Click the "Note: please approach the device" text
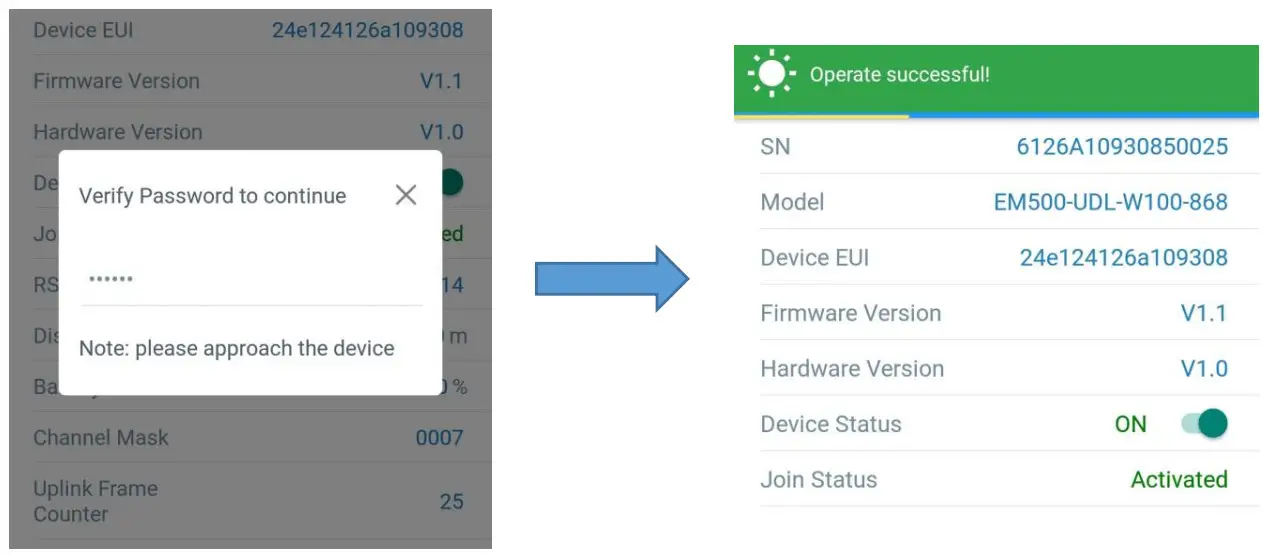The height and width of the screenshot is (555, 1263). (x=236, y=349)
